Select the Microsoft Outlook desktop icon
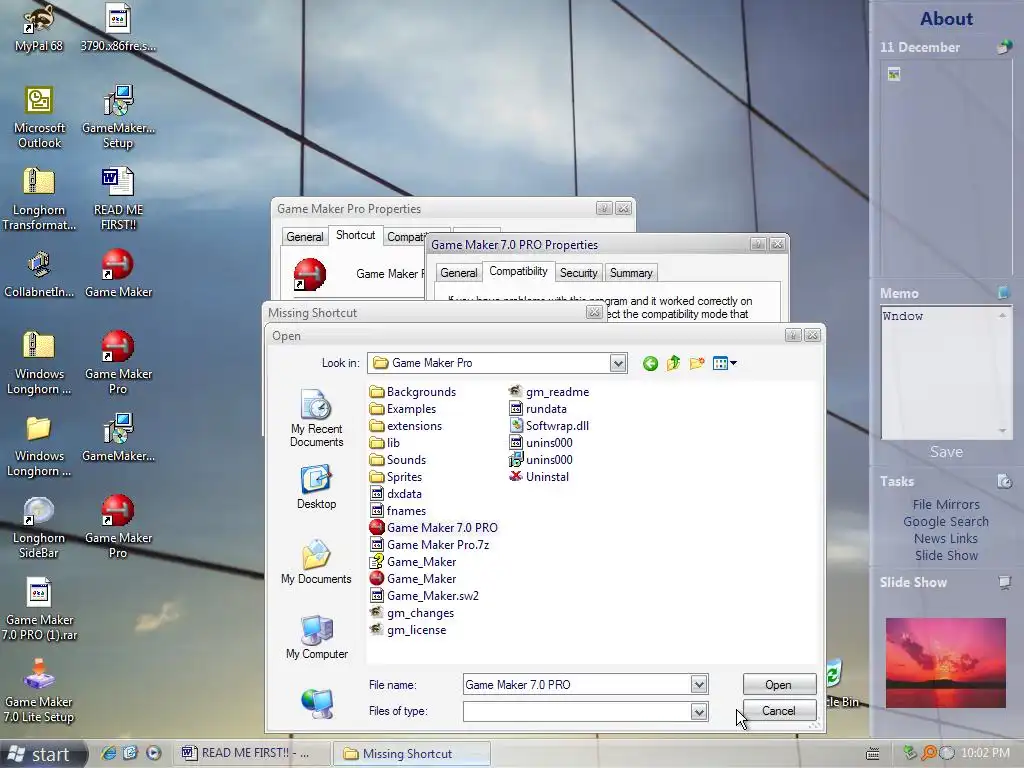1024x768 pixels. 39,118
